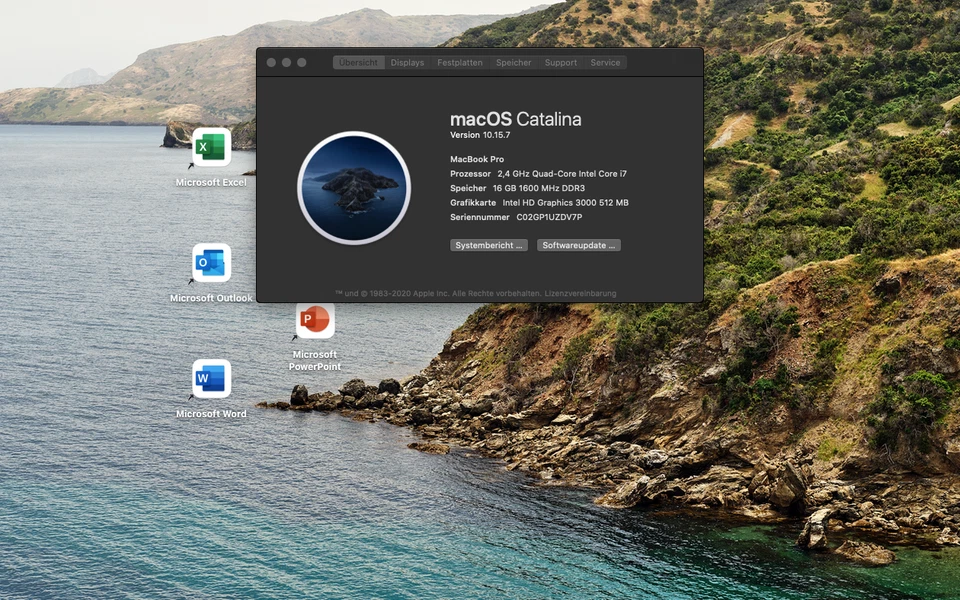
Task: Select the Microsoft PowerPoint desktop icon
Action: point(315,322)
